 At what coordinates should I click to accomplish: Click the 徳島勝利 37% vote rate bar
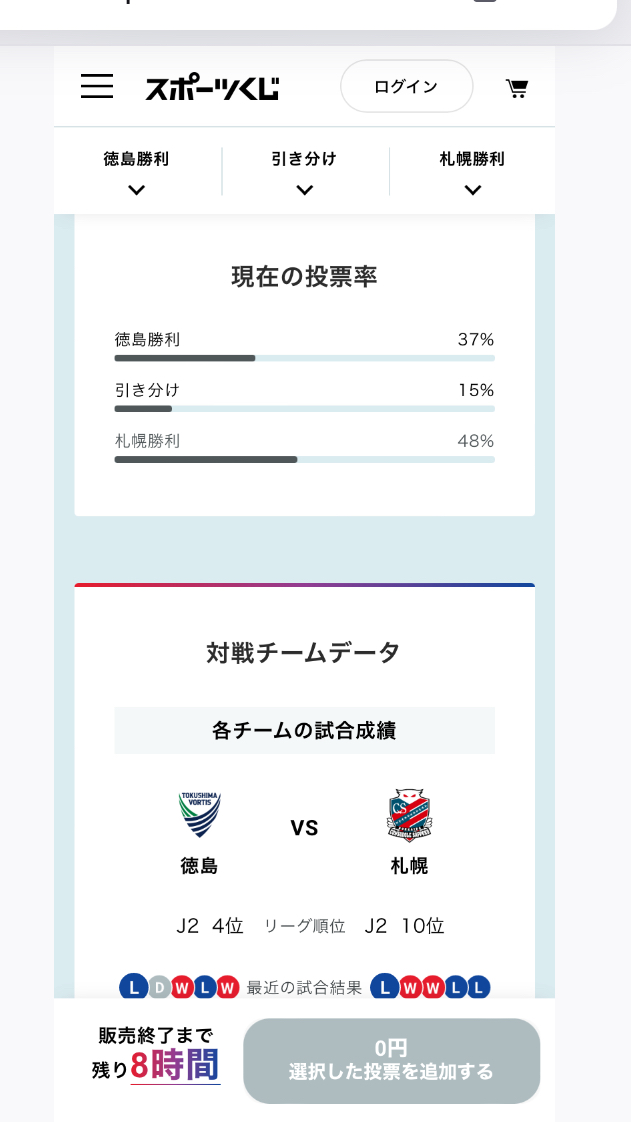[x=304, y=358]
